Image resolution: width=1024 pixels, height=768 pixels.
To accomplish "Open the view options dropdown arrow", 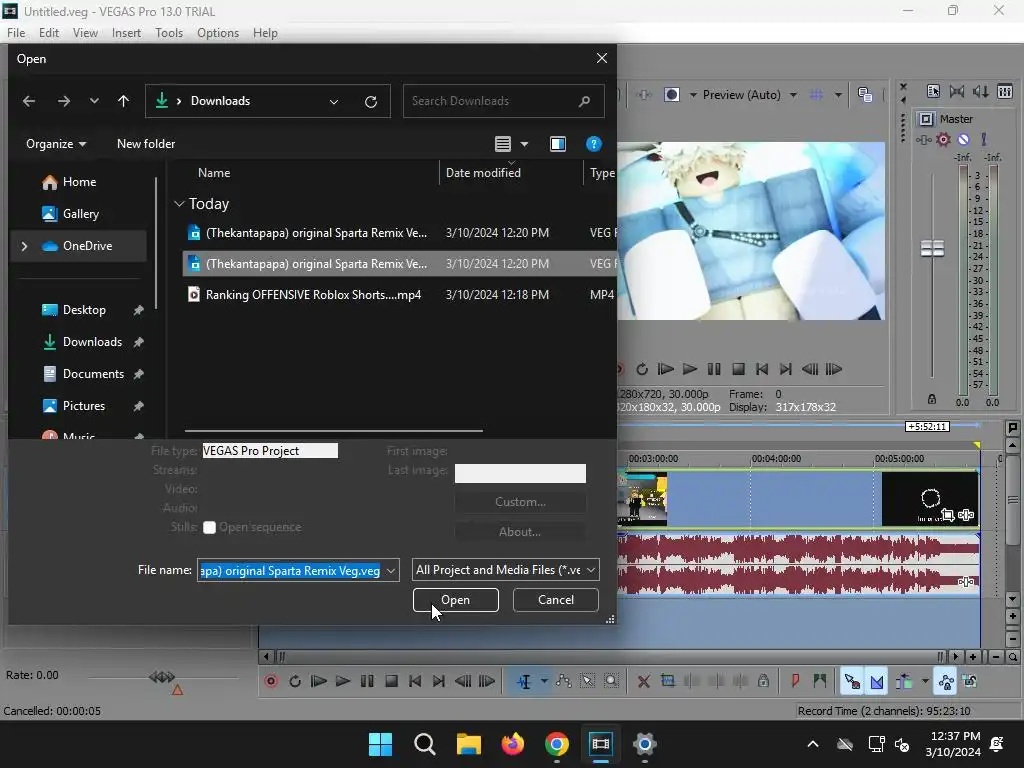I will pyautogui.click(x=524, y=144).
